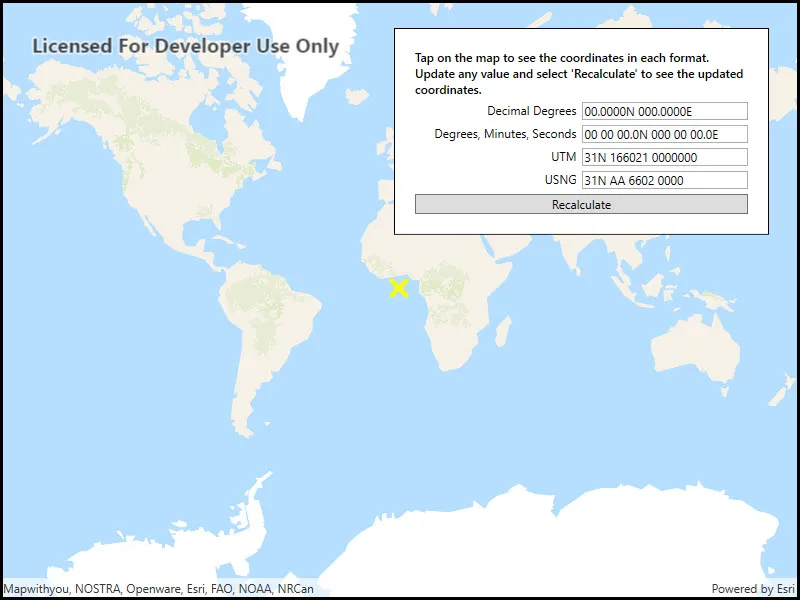Click the 'Degrees, Minutes, Seconds' label
This screenshot has height=600, width=800.
(x=505, y=134)
